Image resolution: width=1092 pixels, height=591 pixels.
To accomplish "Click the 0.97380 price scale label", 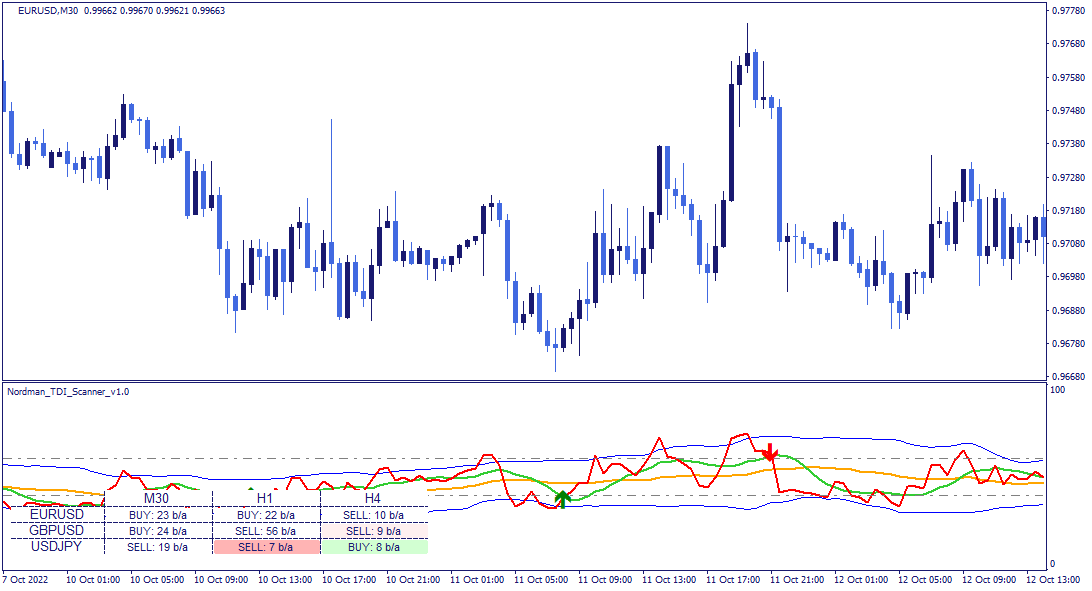I will point(1068,143).
